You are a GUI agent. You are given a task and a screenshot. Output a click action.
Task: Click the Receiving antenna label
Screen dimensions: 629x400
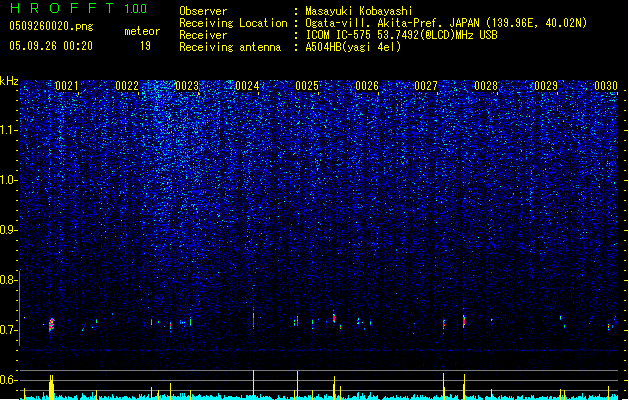(x=230, y=47)
